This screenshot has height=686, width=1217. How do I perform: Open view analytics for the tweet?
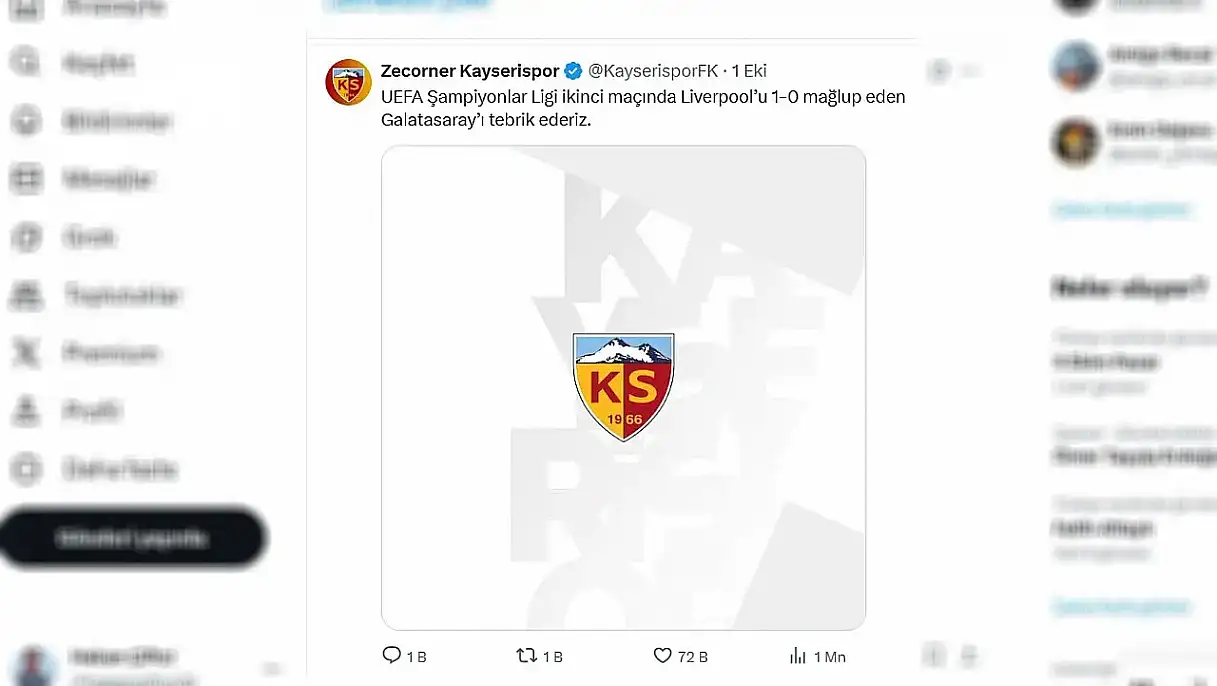798,656
